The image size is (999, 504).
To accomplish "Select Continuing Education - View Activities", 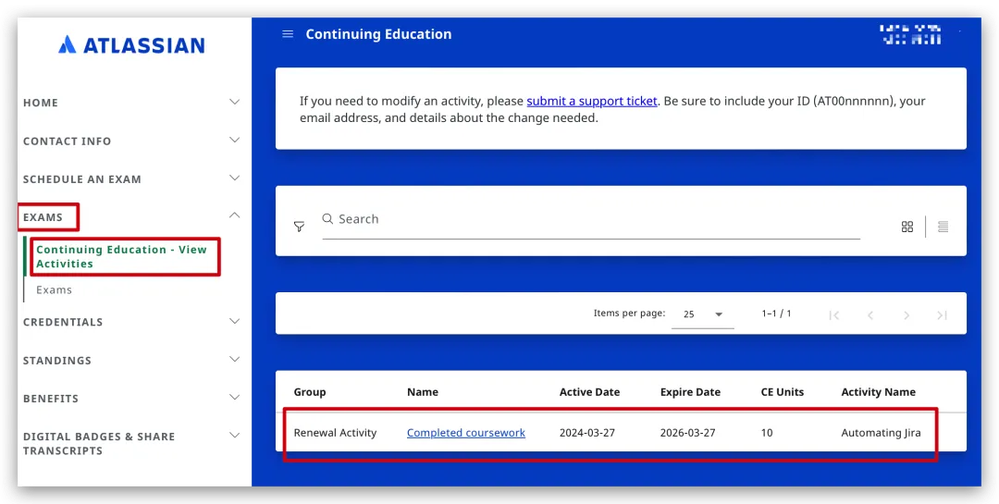I will 122,256.
